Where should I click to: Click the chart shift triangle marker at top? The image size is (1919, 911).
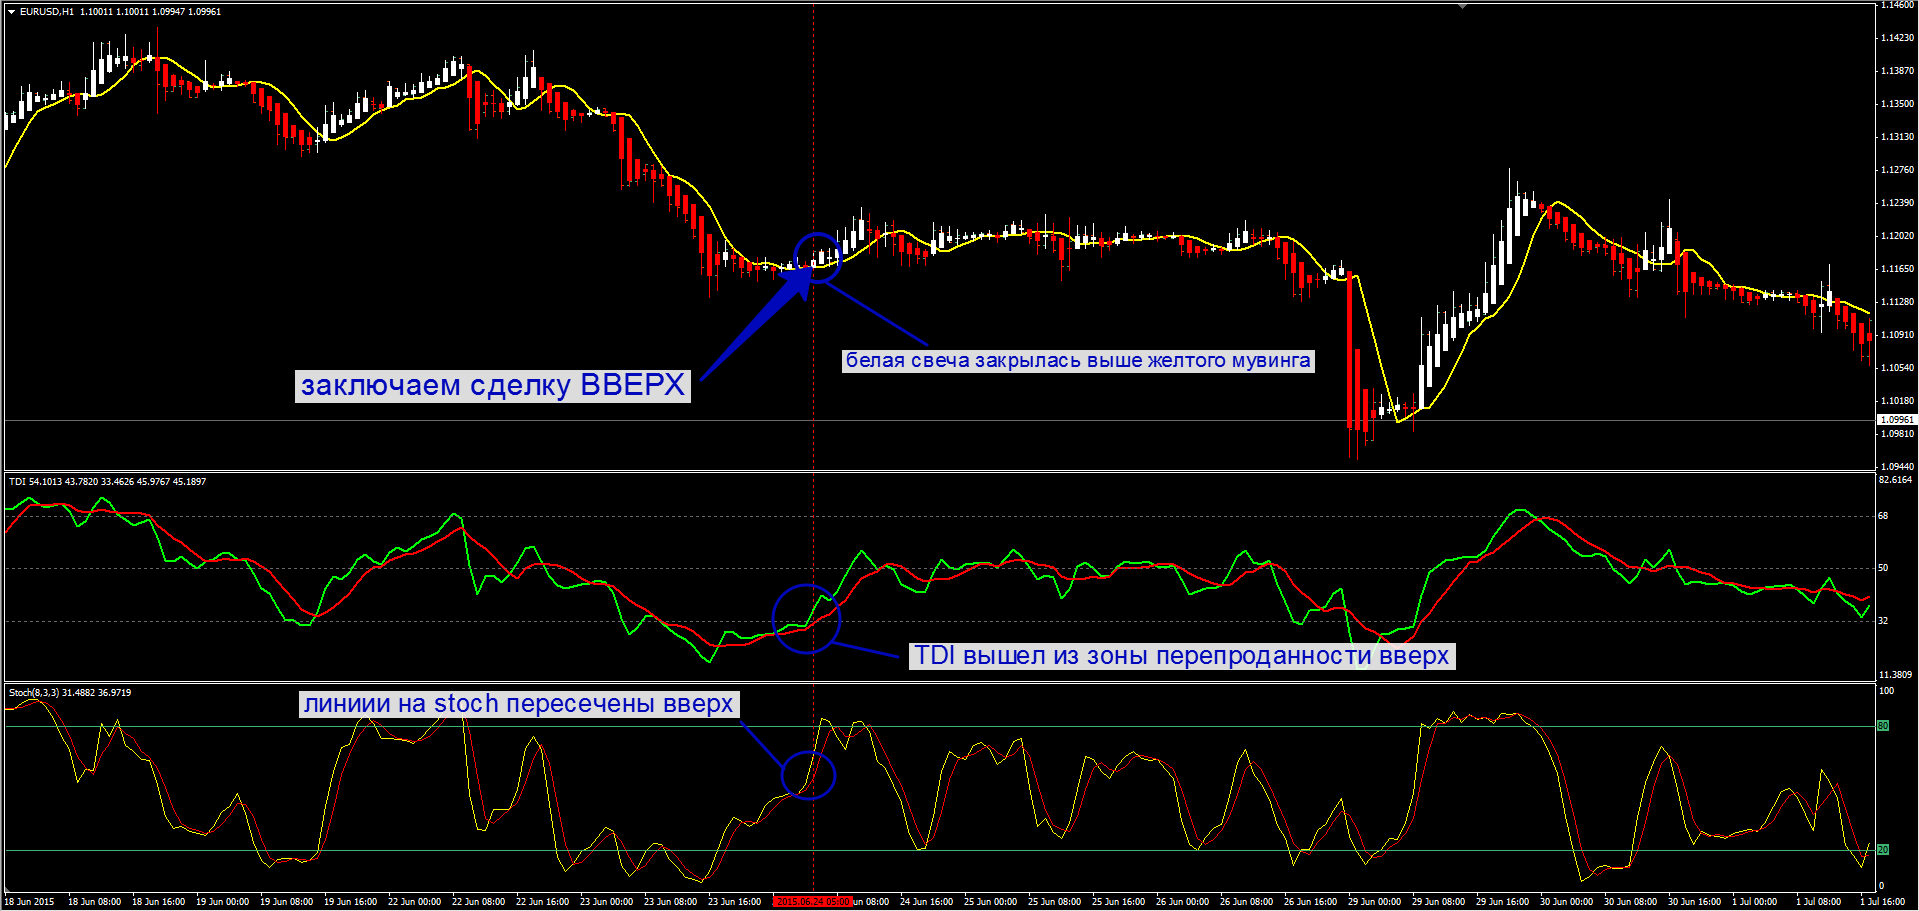(x=1462, y=6)
